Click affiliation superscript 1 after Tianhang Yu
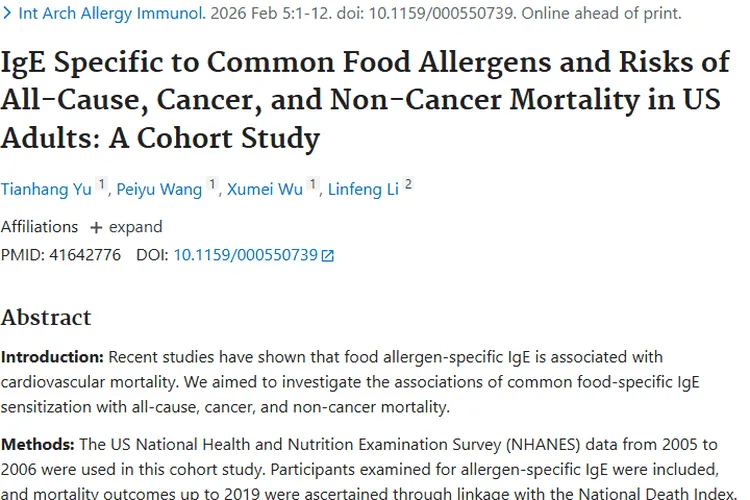This screenshot has height=500, width=750. 101,185
